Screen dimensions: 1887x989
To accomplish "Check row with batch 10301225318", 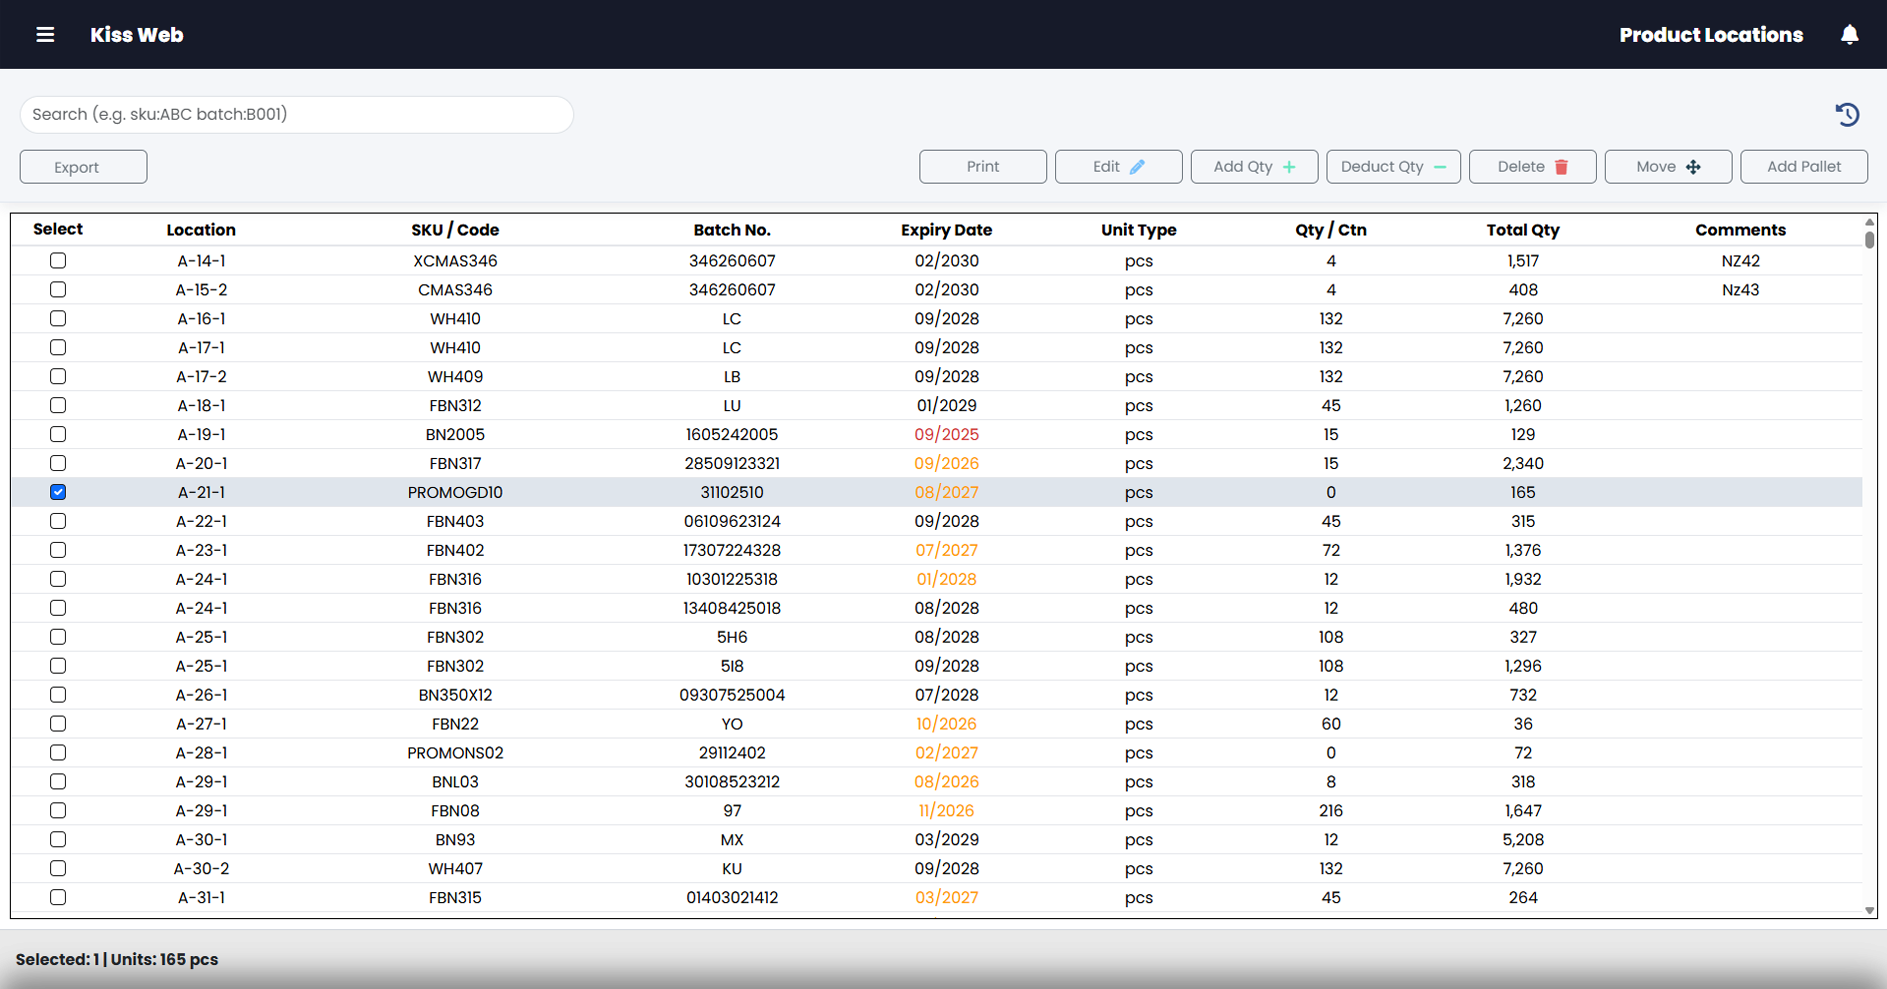I will (58, 579).
